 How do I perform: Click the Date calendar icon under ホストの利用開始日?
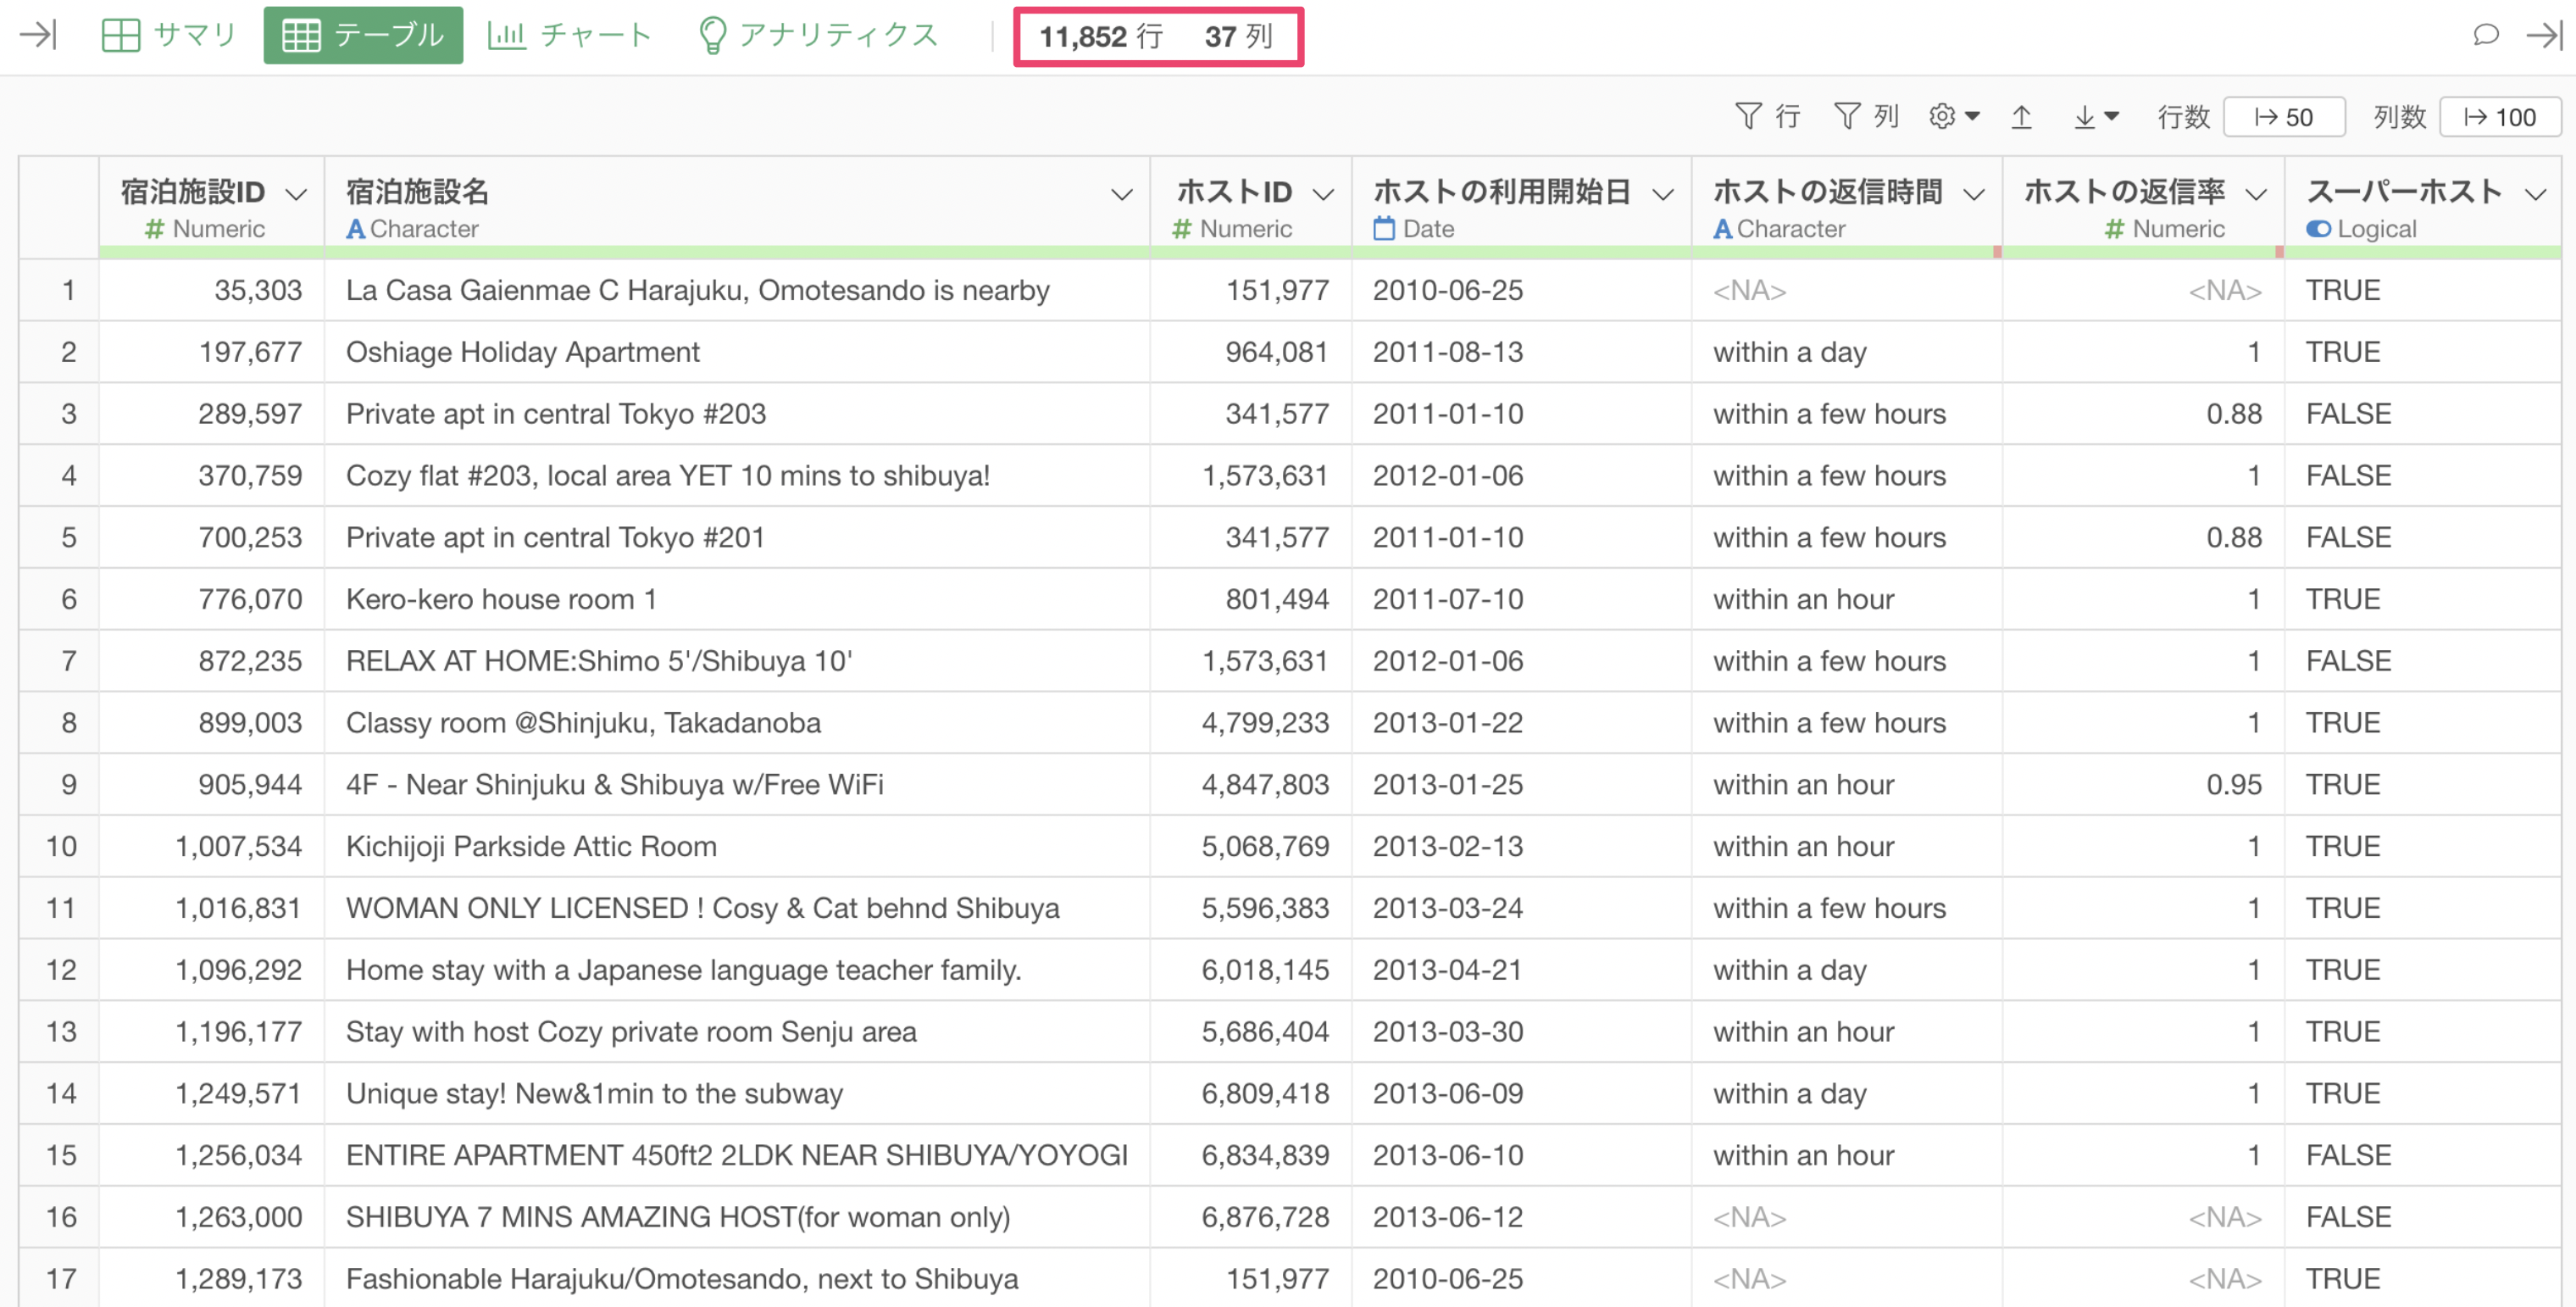(1383, 229)
